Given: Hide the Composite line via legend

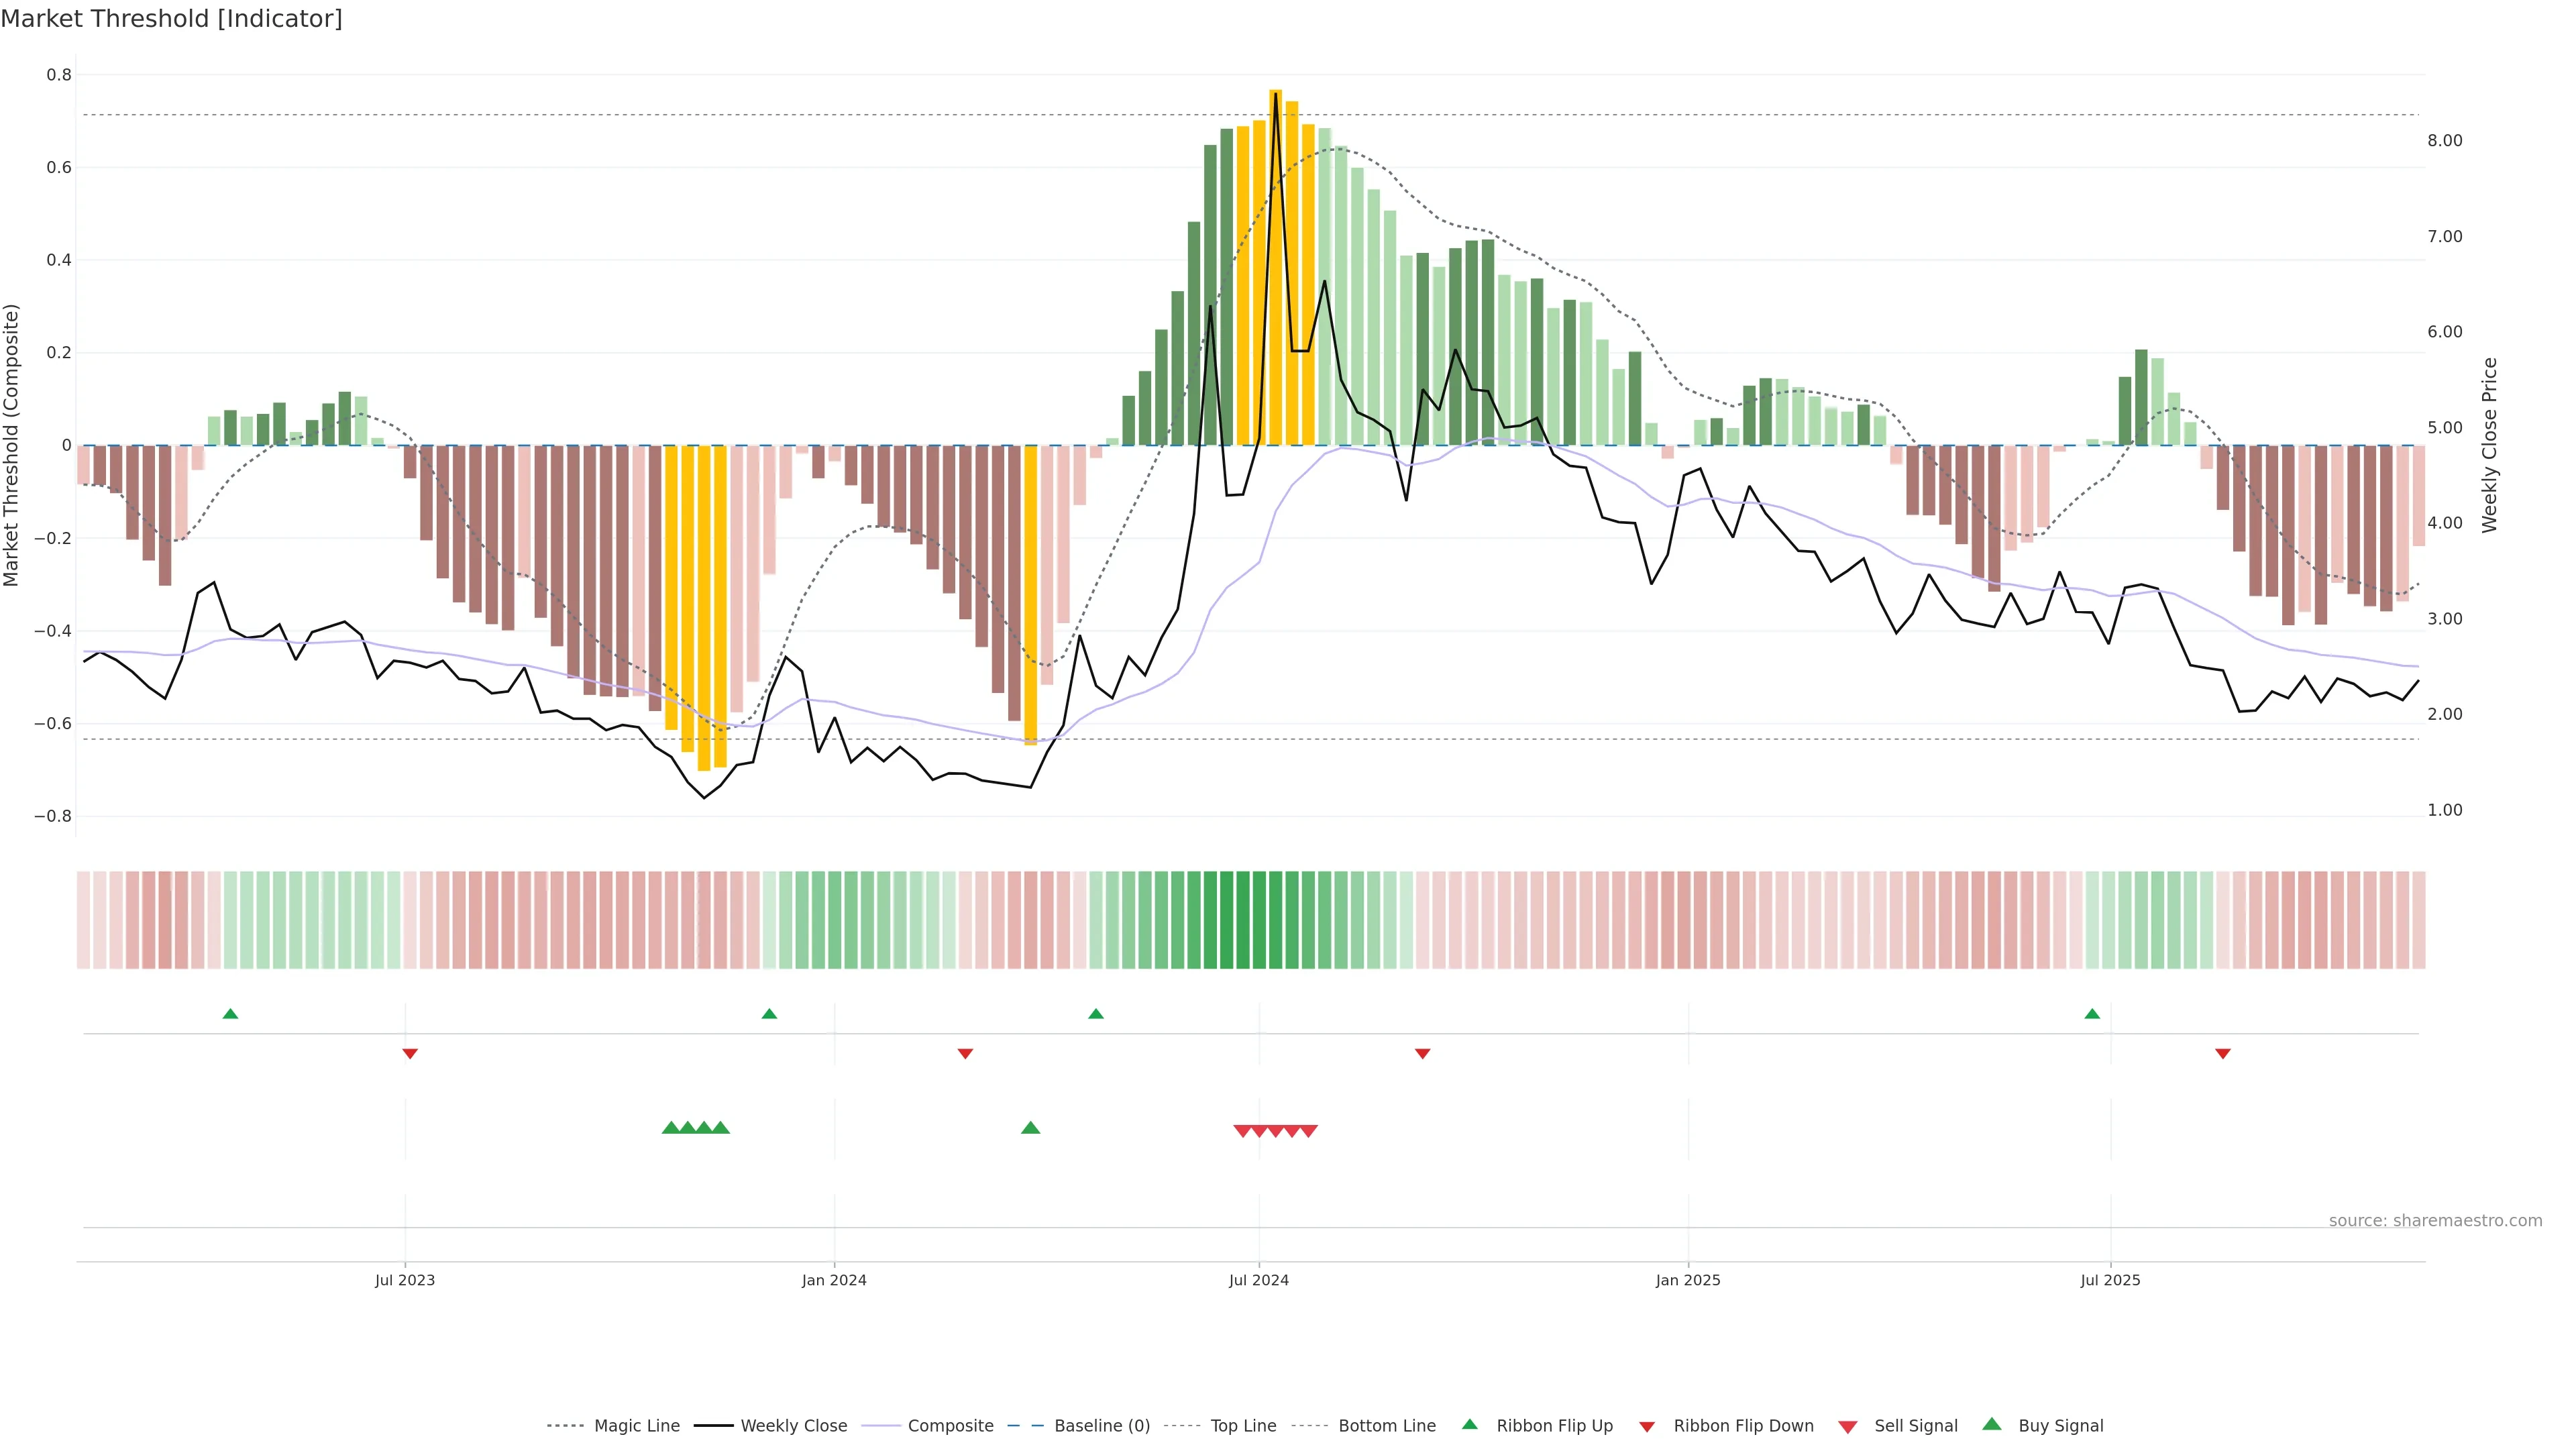Looking at the screenshot, I should (950, 1426).
